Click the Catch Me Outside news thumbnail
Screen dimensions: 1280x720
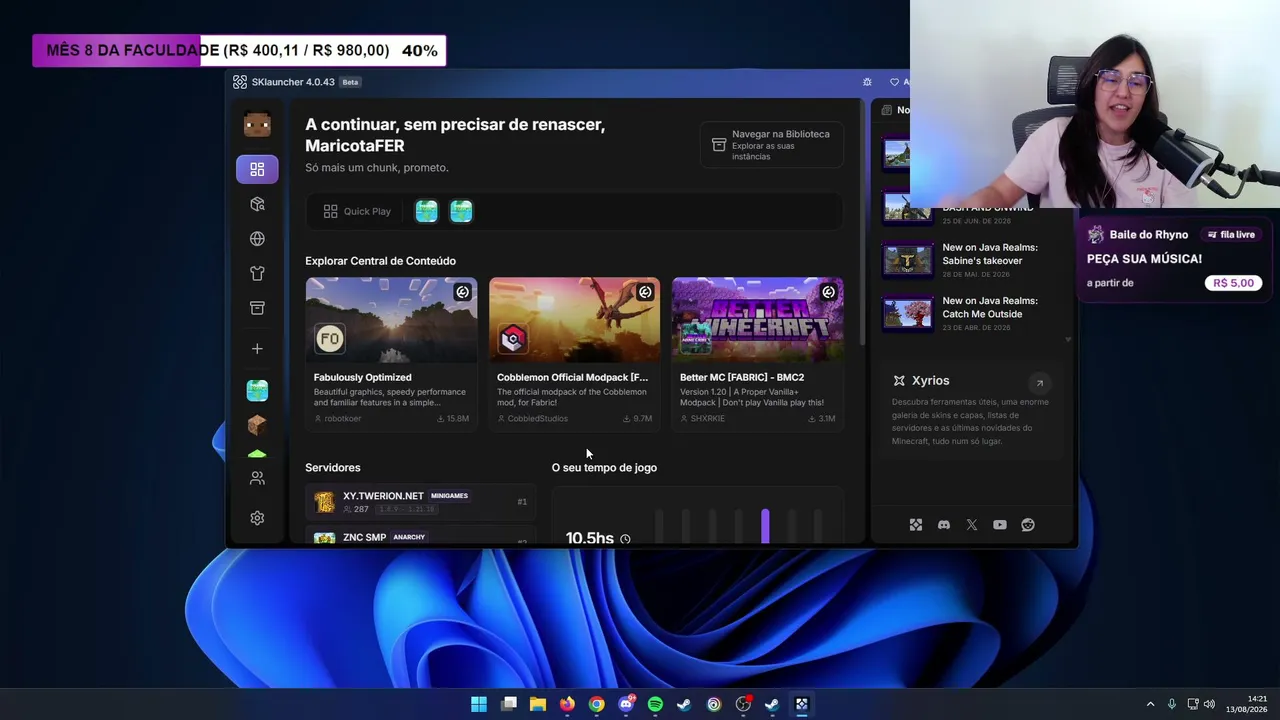click(x=908, y=313)
